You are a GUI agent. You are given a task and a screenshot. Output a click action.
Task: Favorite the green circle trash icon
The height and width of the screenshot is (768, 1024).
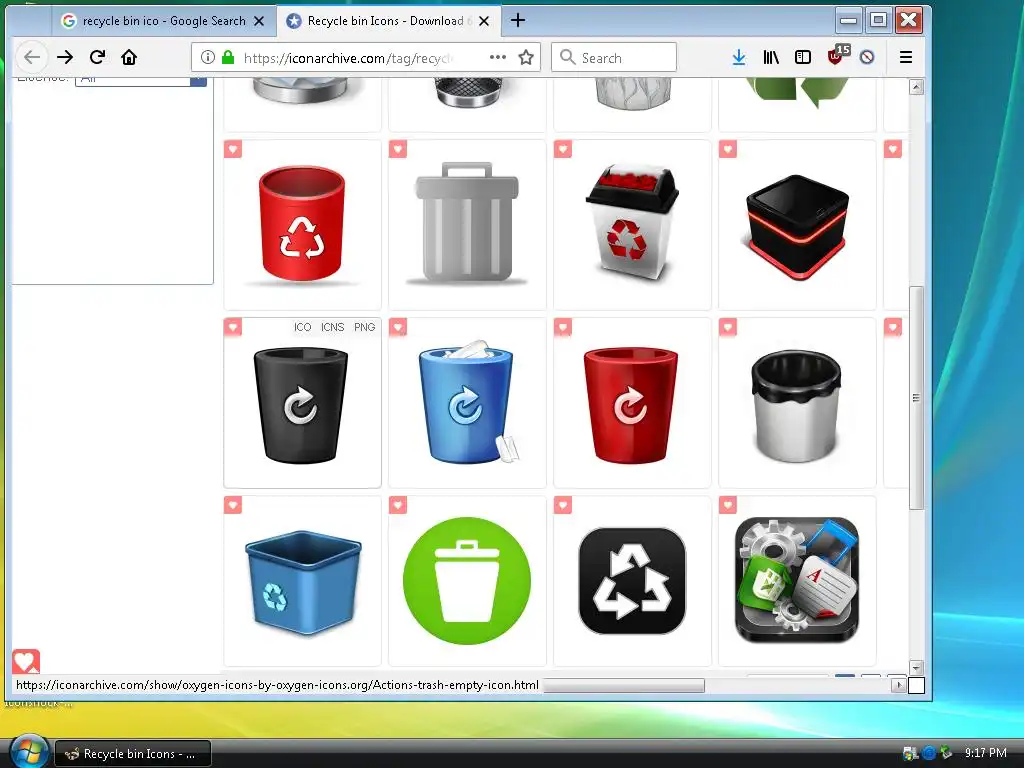point(398,505)
